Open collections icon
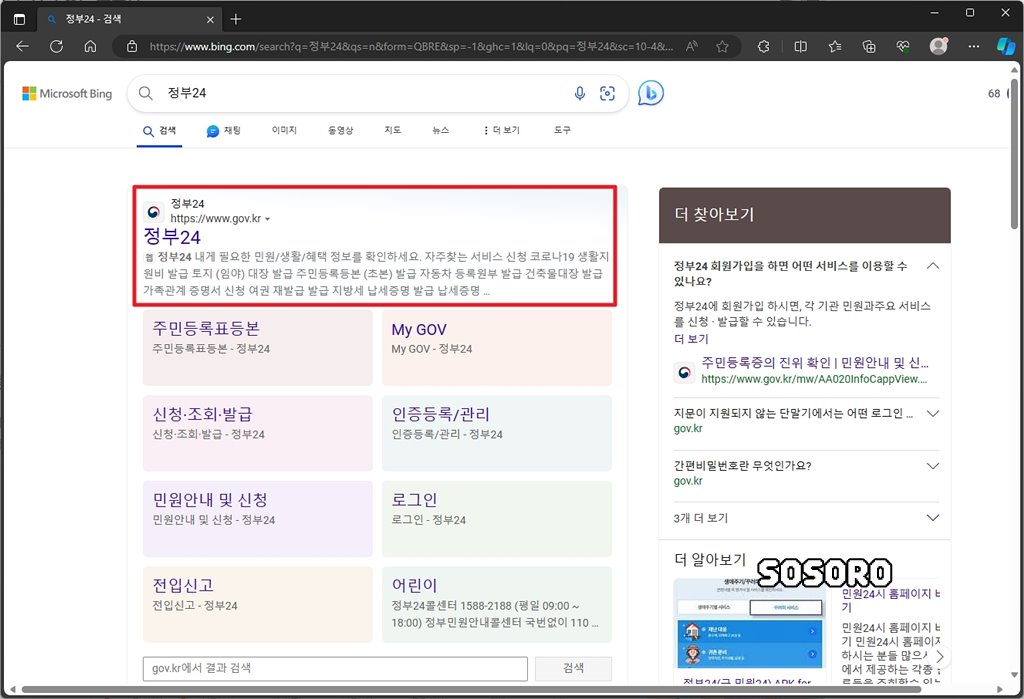Screen dimensions: 1024x699 [869, 46]
